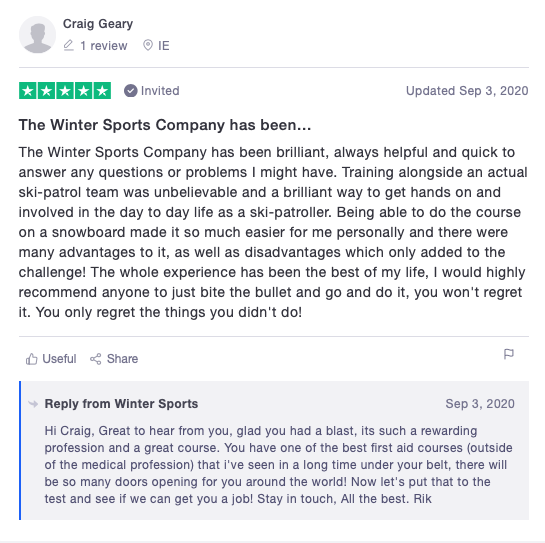The image size is (545, 543).
Task: Click the thumbs-up Useful icon
Action: (x=32, y=359)
